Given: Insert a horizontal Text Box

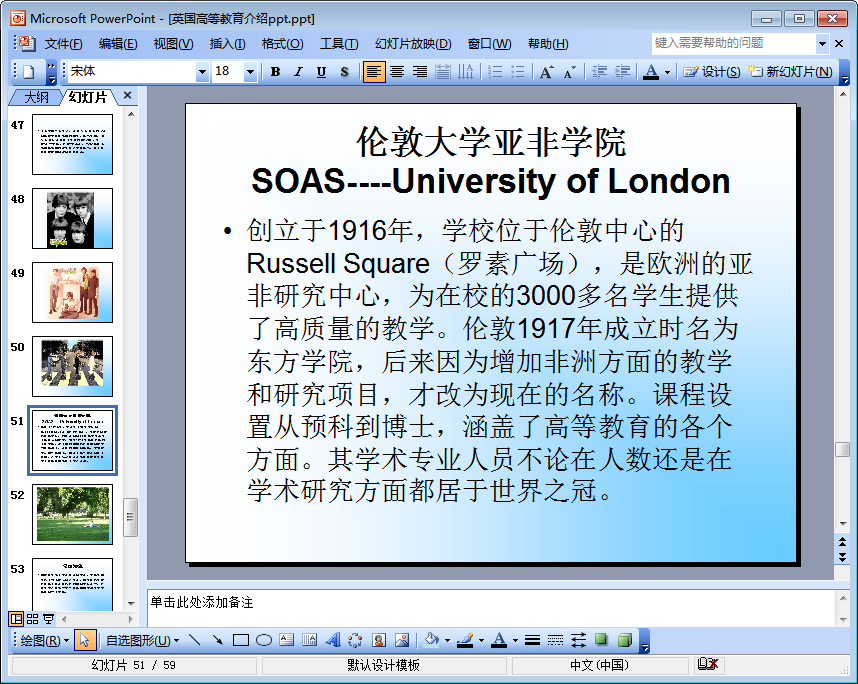Looking at the screenshot, I should point(287,640).
